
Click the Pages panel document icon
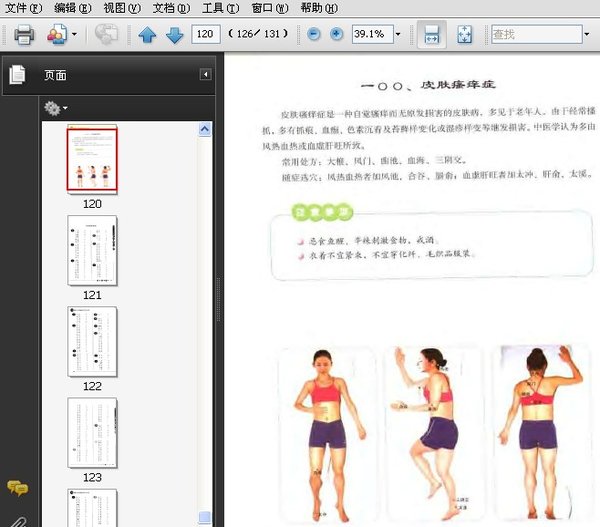click(x=17, y=75)
